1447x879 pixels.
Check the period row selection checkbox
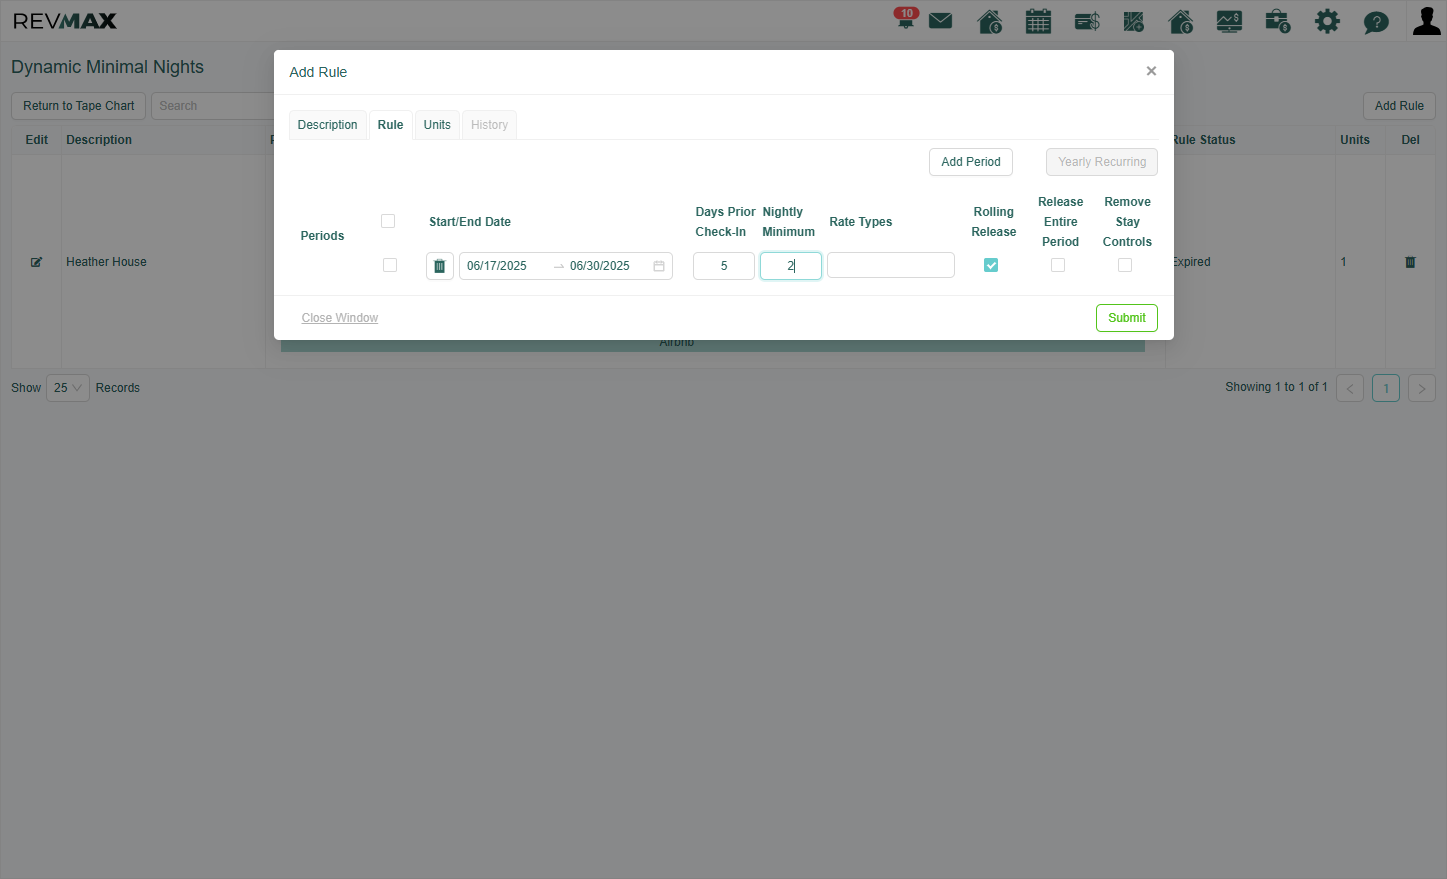pos(390,265)
